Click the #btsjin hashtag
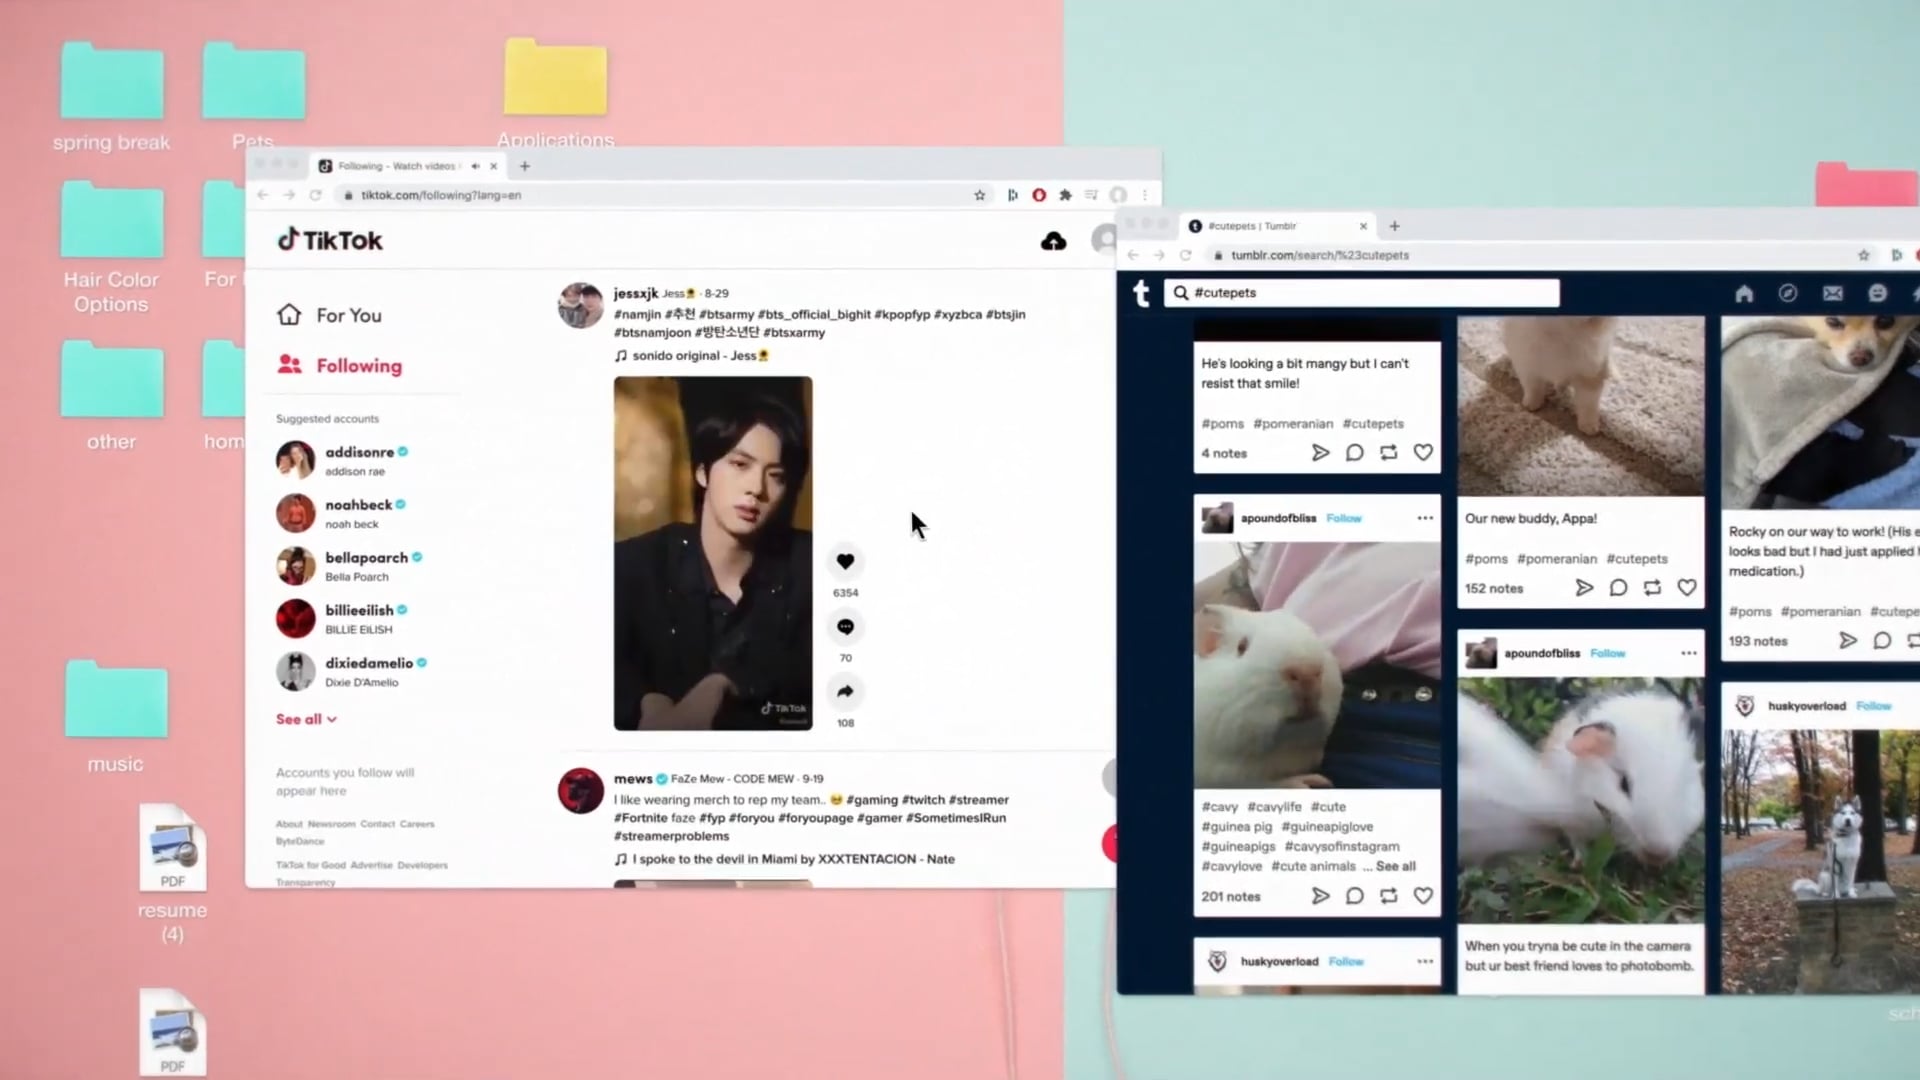The height and width of the screenshot is (1080, 1920). click(1006, 314)
